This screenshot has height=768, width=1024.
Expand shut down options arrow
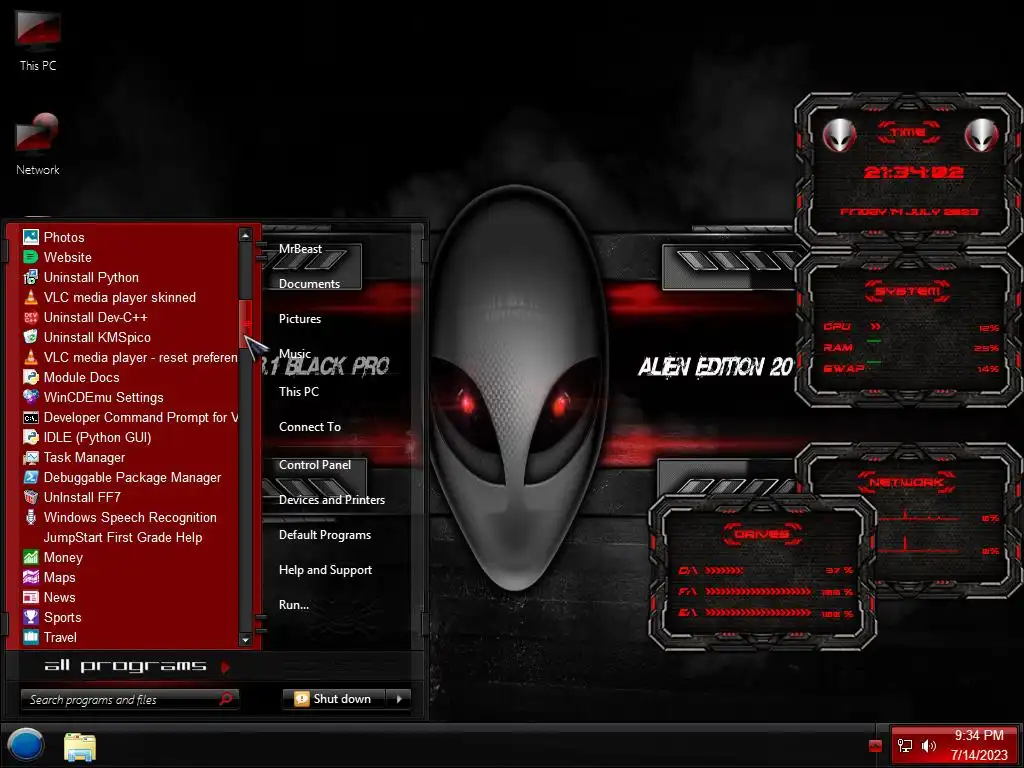pyautogui.click(x=399, y=699)
